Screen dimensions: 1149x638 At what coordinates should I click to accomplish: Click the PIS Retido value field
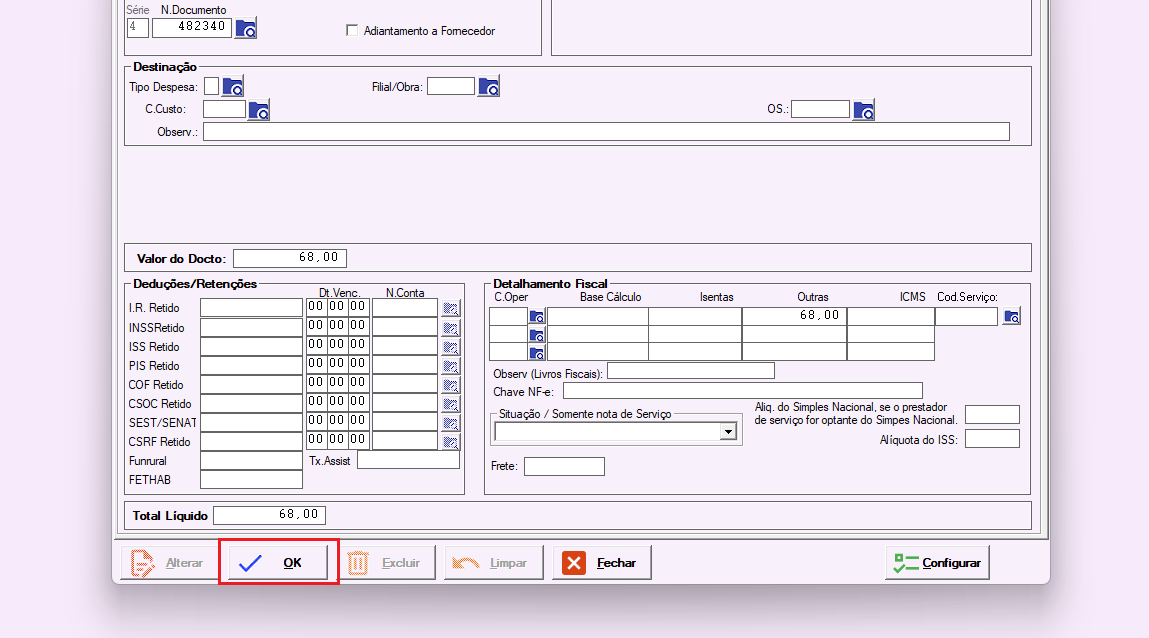pos(251,365)
